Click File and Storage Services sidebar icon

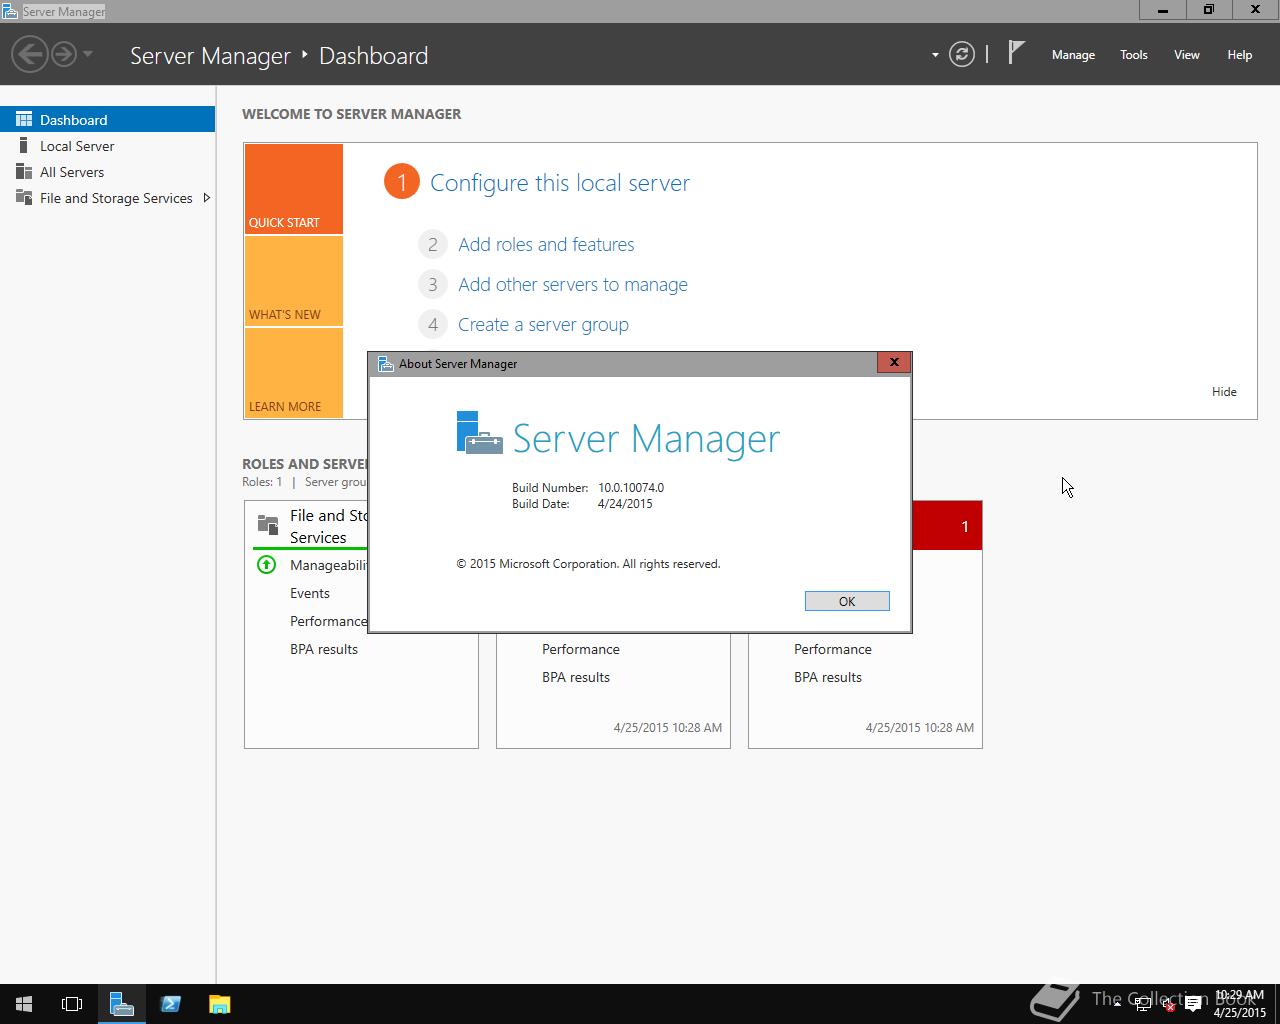click(x=24, y=197)
